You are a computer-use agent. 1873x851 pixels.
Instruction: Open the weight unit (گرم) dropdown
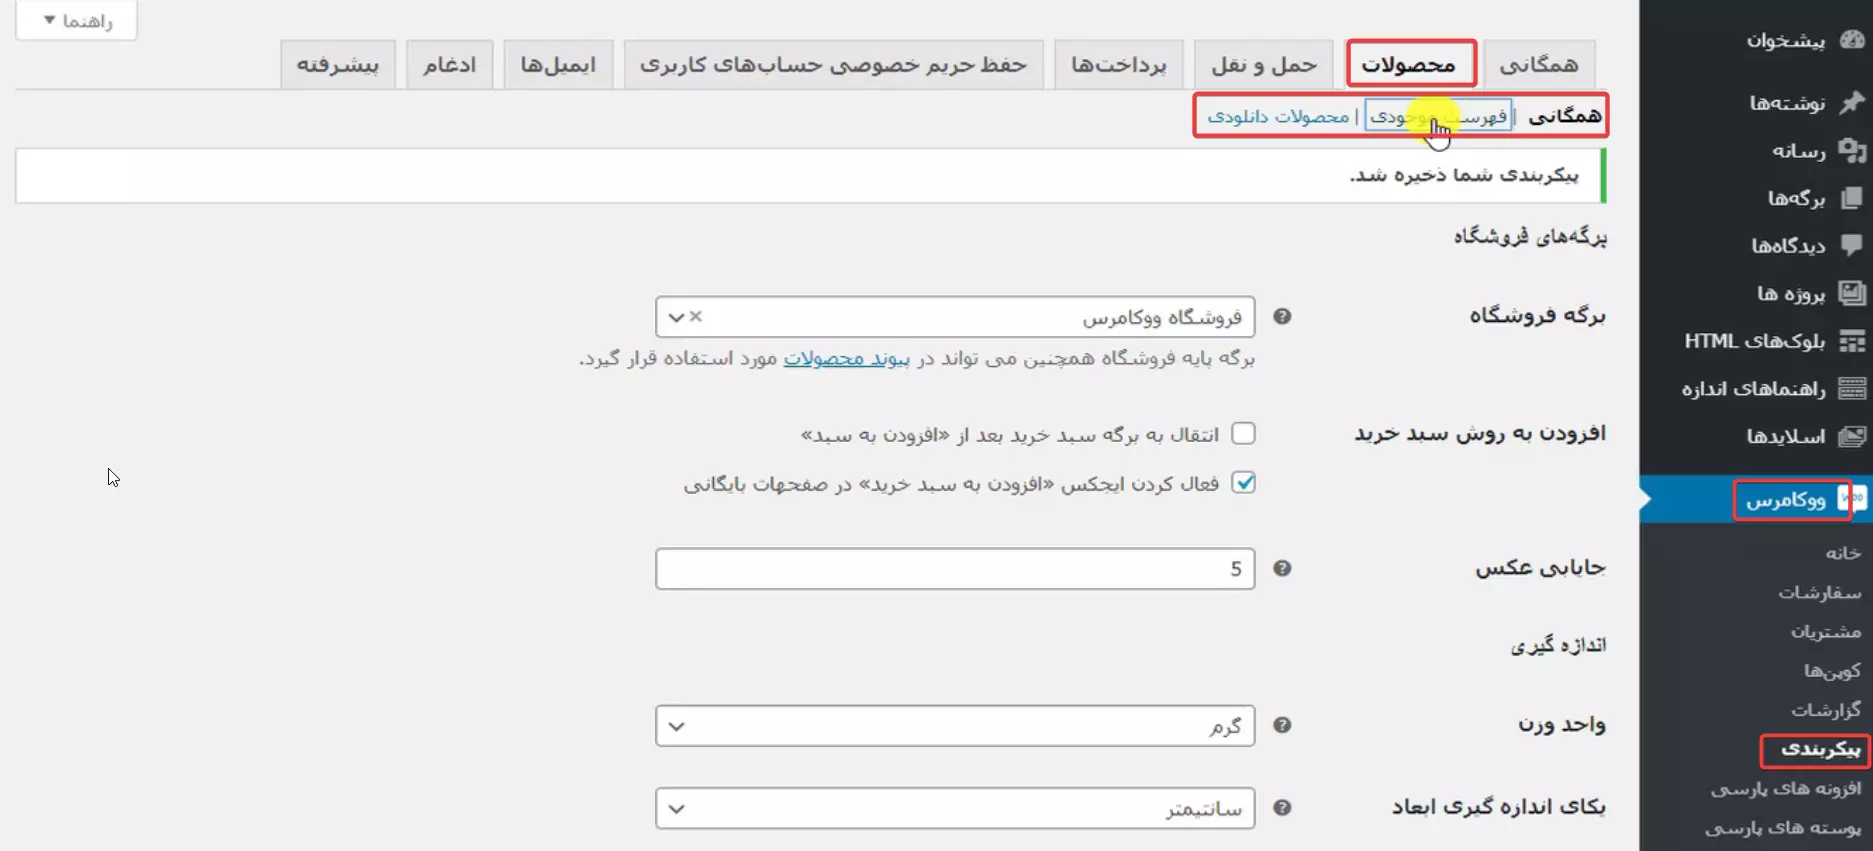tap(955, 725)
